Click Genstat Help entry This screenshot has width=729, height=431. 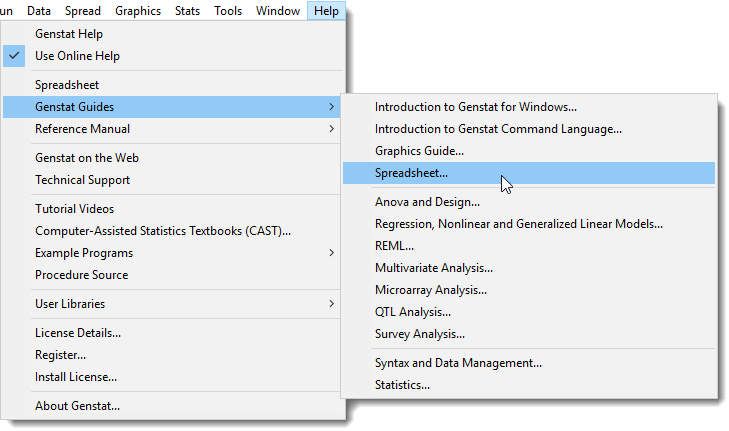coord(174,34)
